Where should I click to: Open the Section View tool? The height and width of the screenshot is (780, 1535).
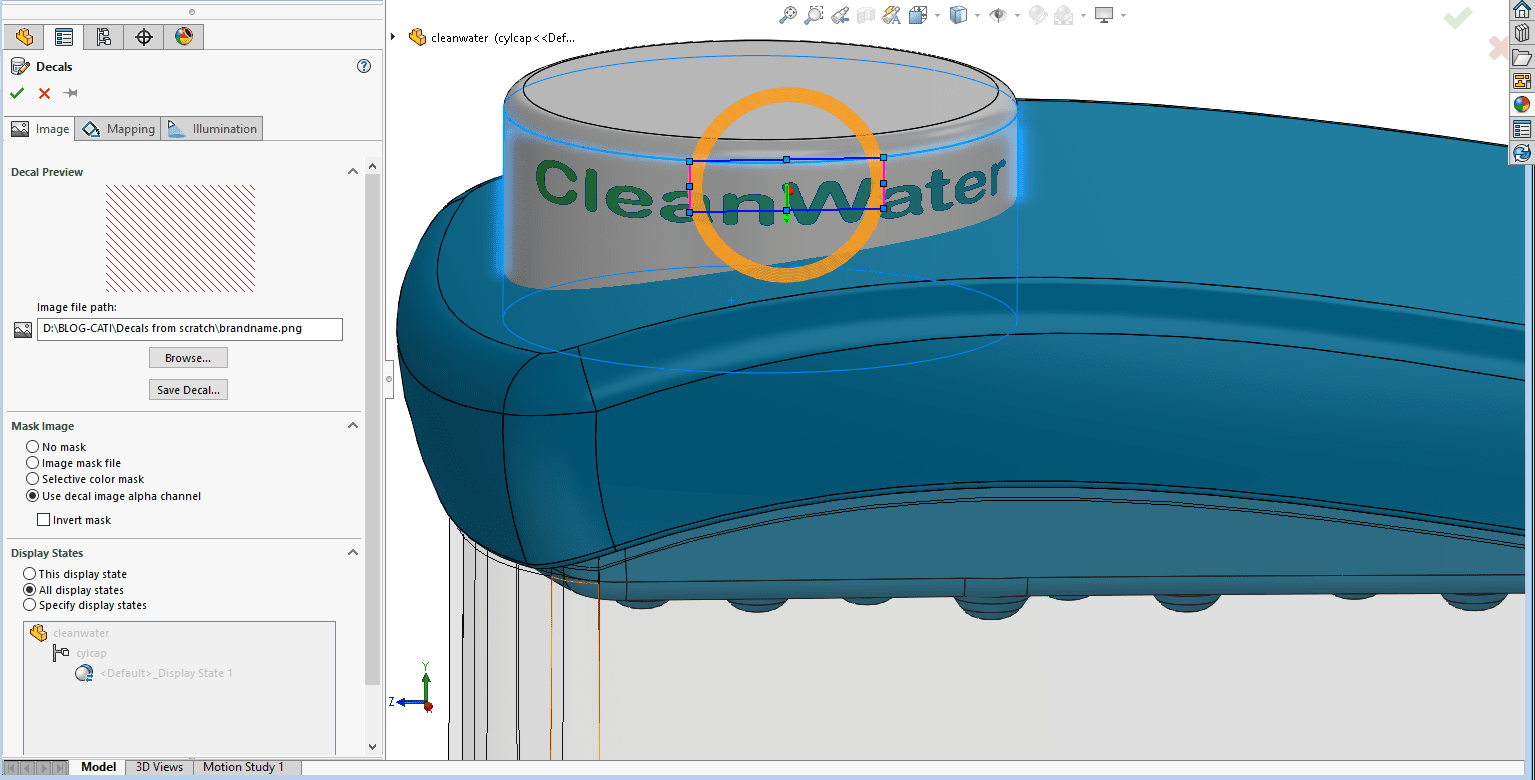866,15
